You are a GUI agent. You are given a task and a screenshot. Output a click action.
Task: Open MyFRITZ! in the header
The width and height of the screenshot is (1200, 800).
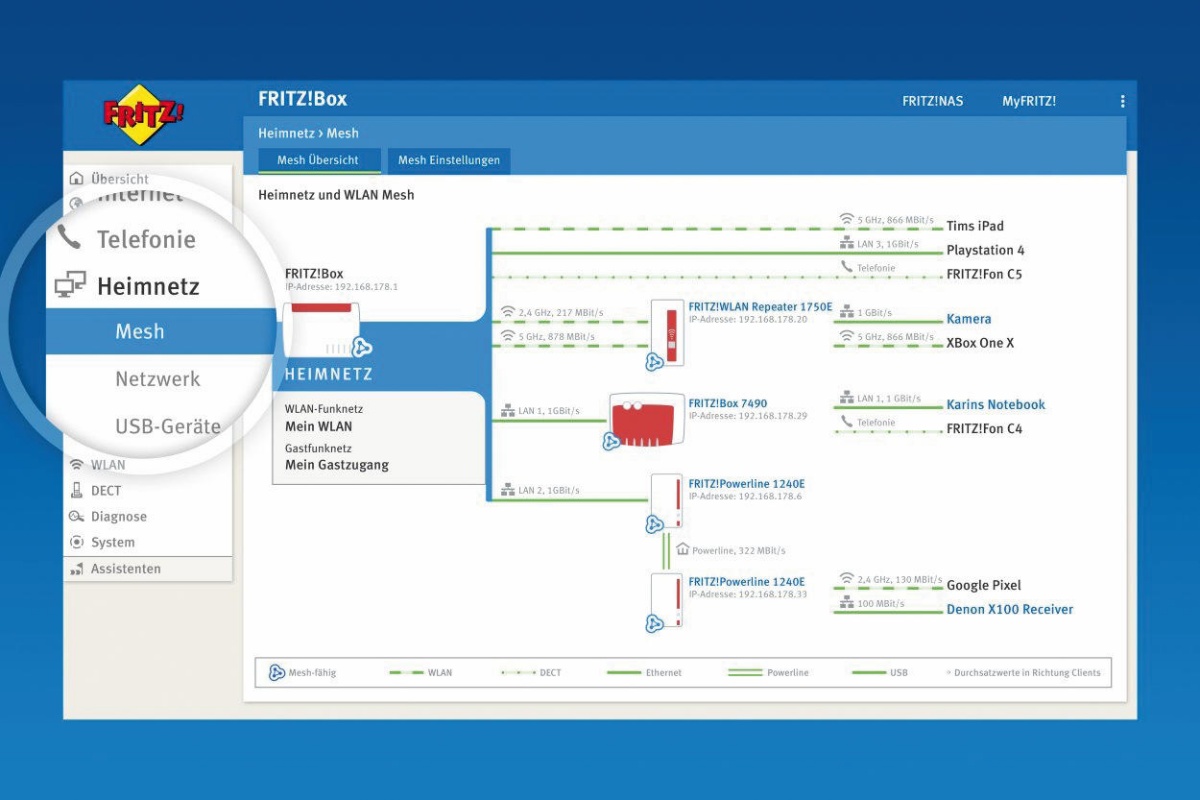tap(1029, 101)
